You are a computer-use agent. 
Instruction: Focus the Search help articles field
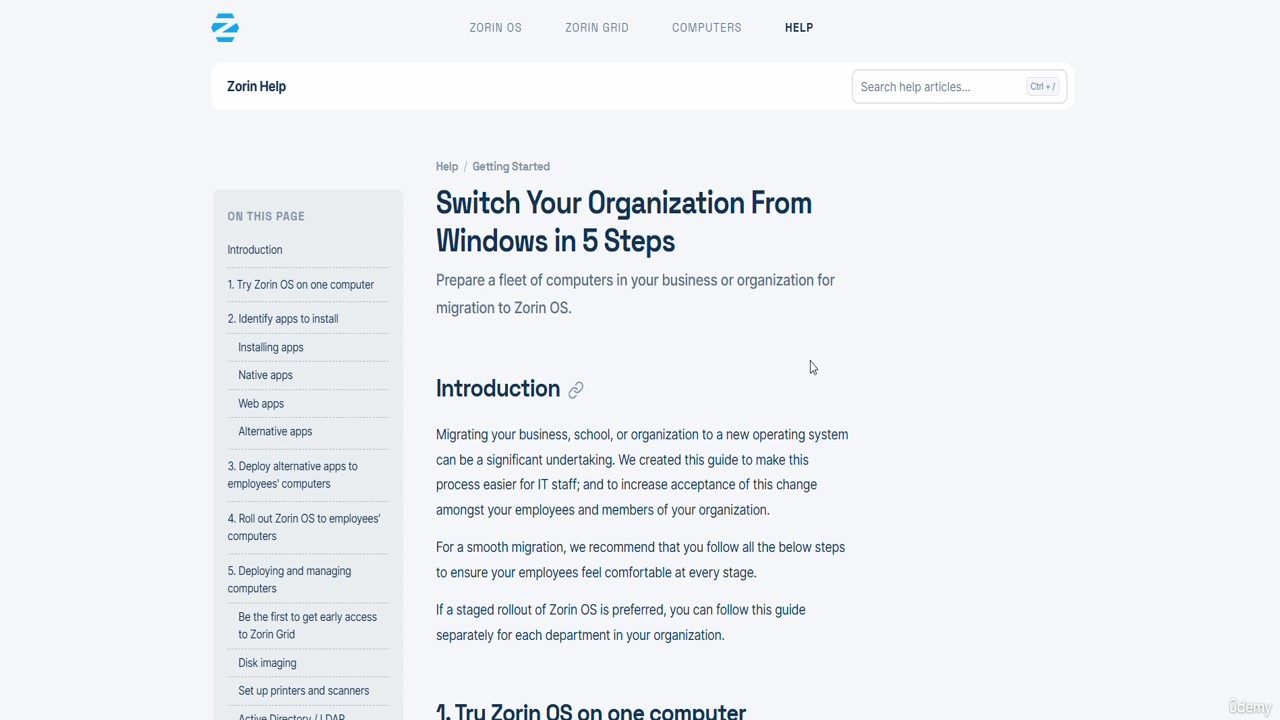[x=959, y=87]
